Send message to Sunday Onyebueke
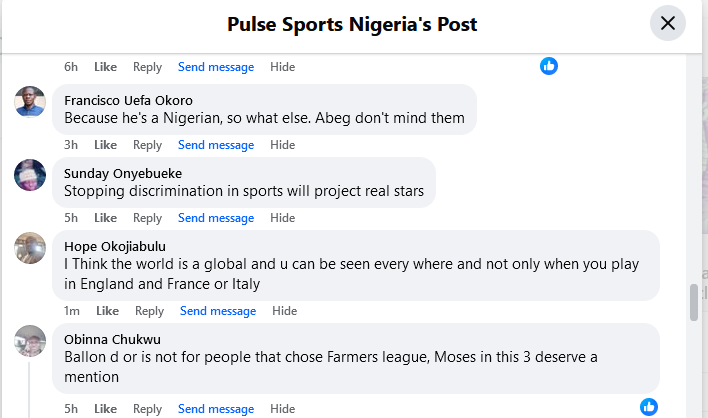The image size is (708, 418). click(x=216, y=218)
